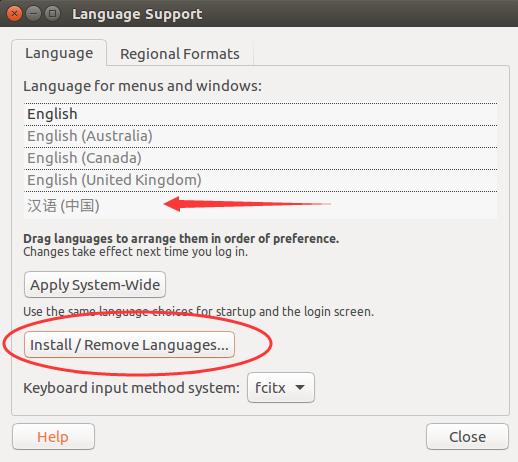Screen dimensions: 518x462
Task: Click the "Language for menus and windows" label
Action: pos(142,86)
